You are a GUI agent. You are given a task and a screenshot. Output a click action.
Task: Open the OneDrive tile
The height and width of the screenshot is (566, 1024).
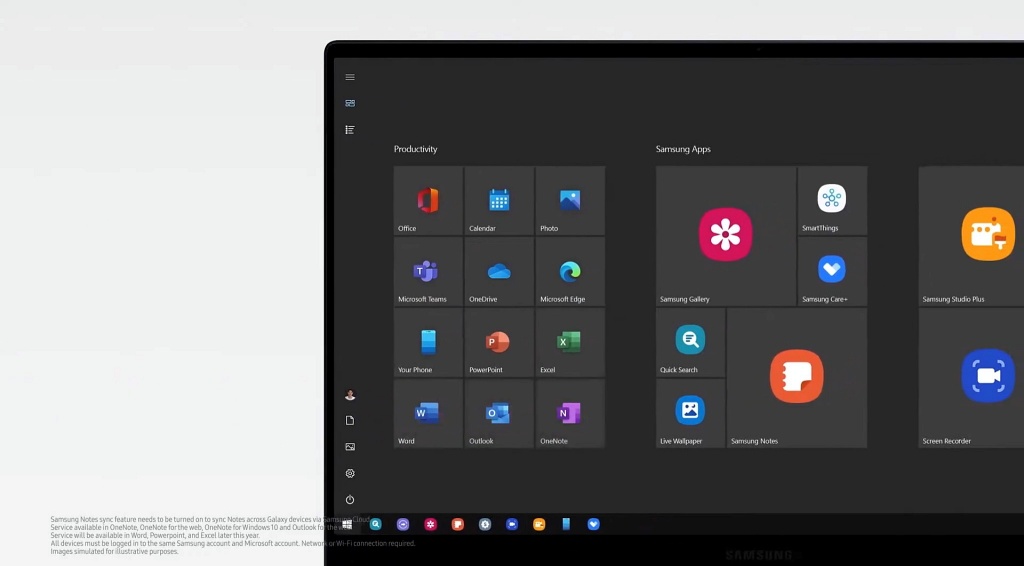pyautogui.click(x=499, y=272)
